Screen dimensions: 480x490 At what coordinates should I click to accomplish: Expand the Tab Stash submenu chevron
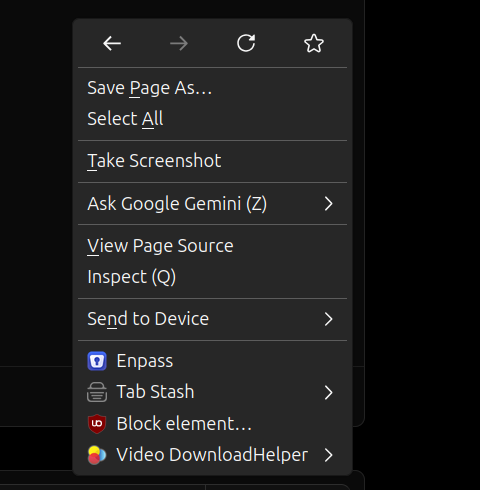[329, 392]
